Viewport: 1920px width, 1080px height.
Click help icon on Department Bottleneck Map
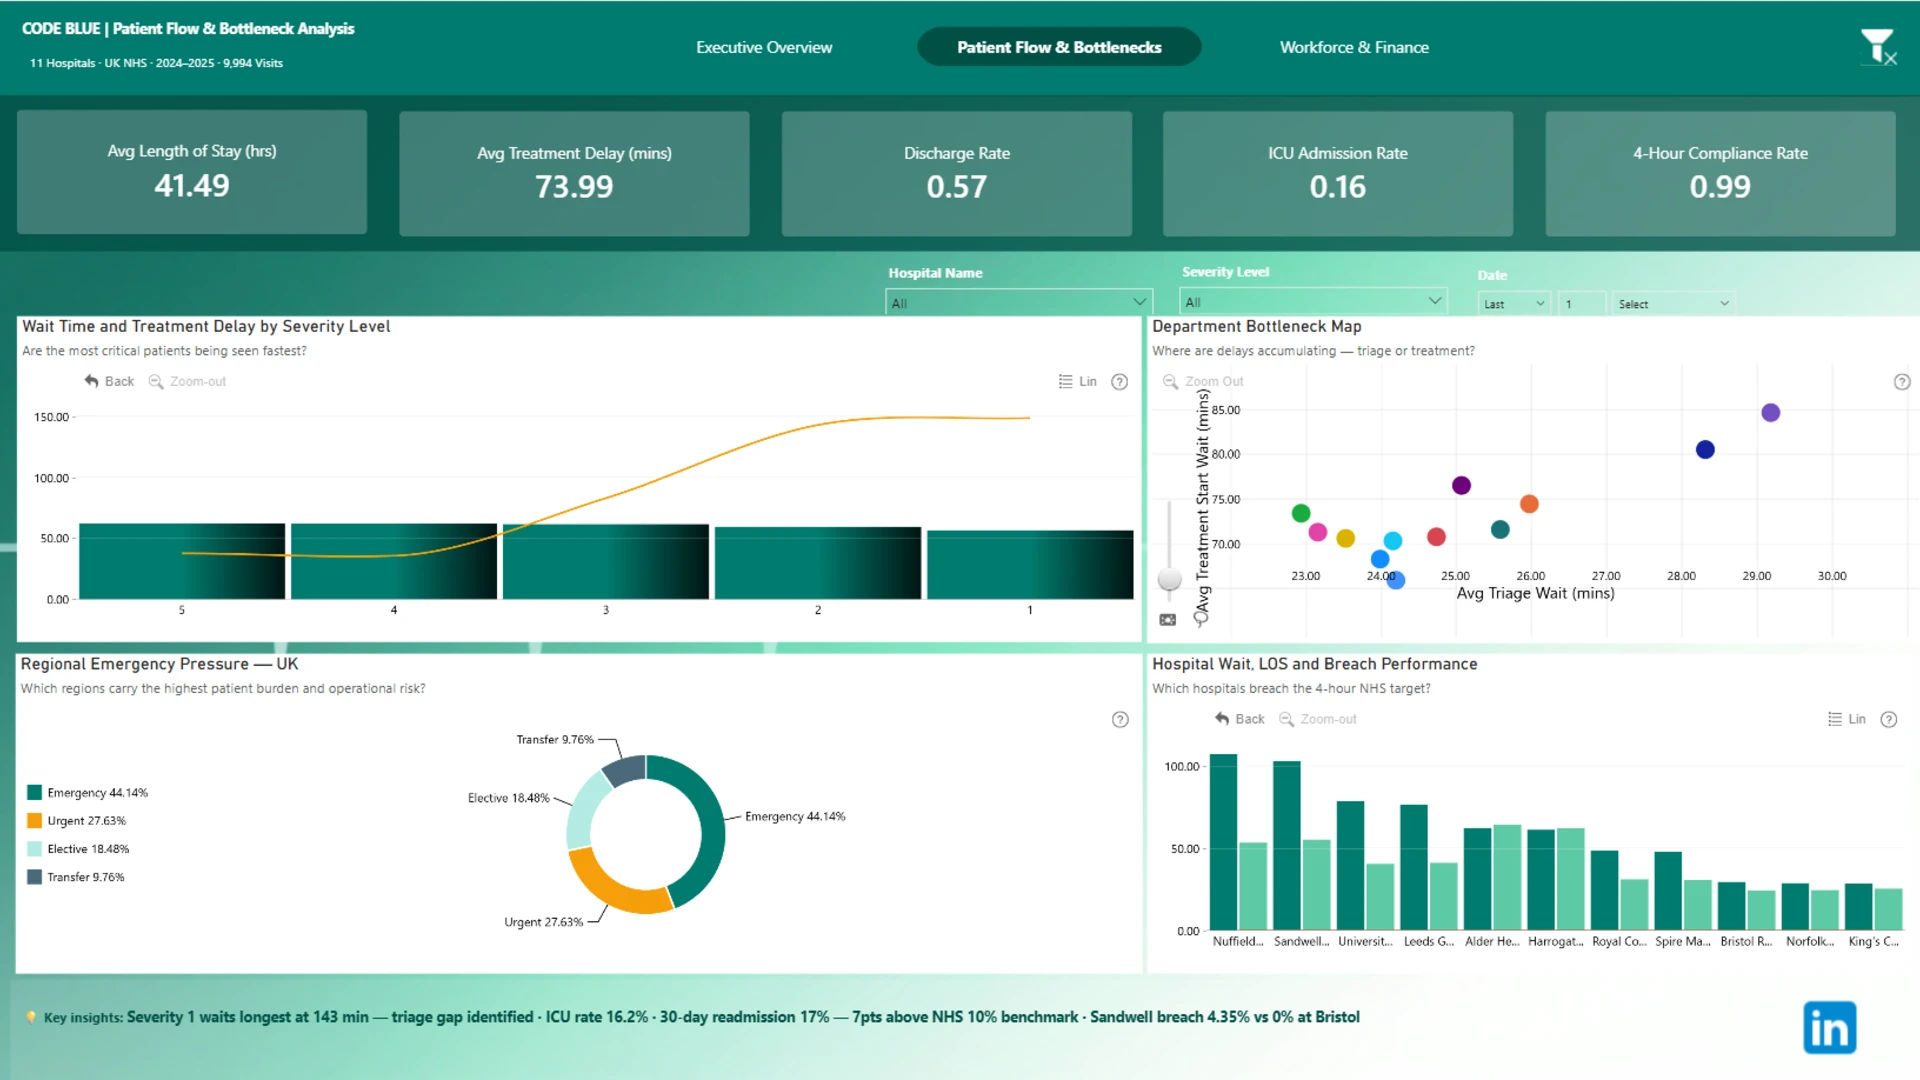pos(1902,382)
